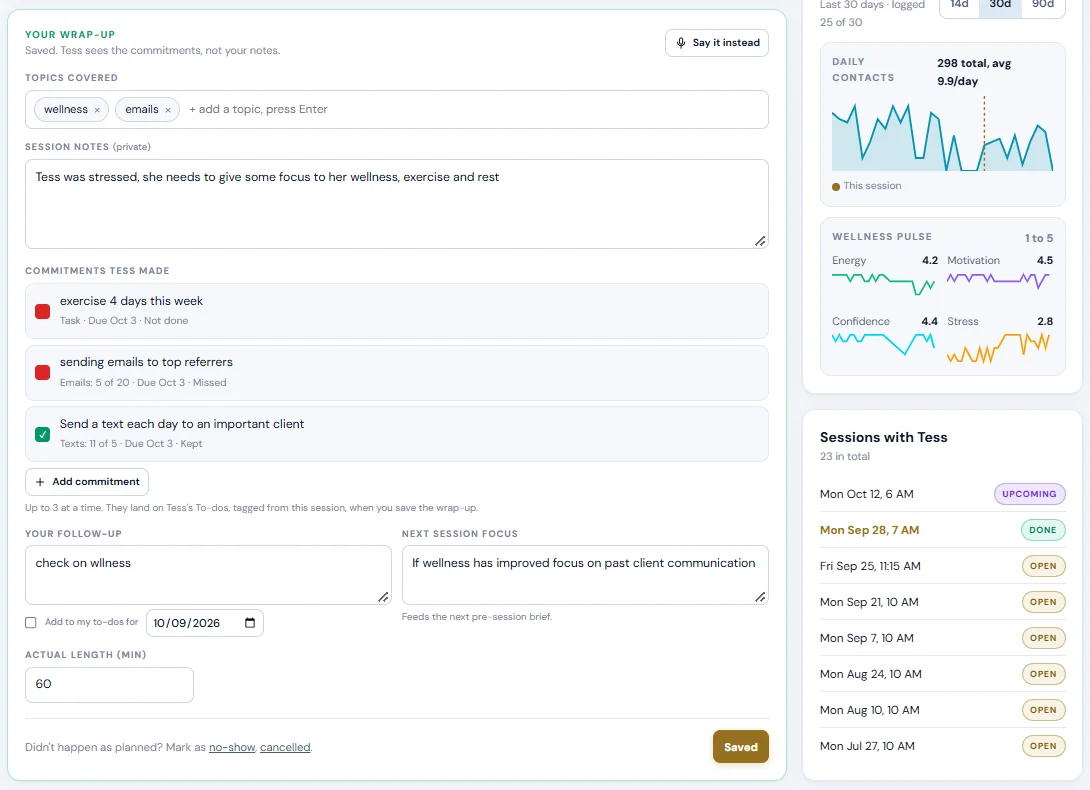Edit the Next Session Focus text box
The height and width of the screenshot is (790, 1090).
click(x=585, y=575)
